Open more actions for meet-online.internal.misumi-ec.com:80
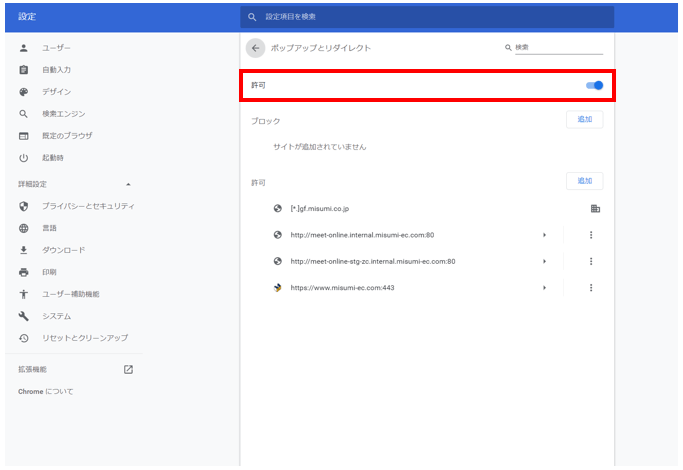The height and width of the screenshot is (470, 683). click(x=591, y=235)
